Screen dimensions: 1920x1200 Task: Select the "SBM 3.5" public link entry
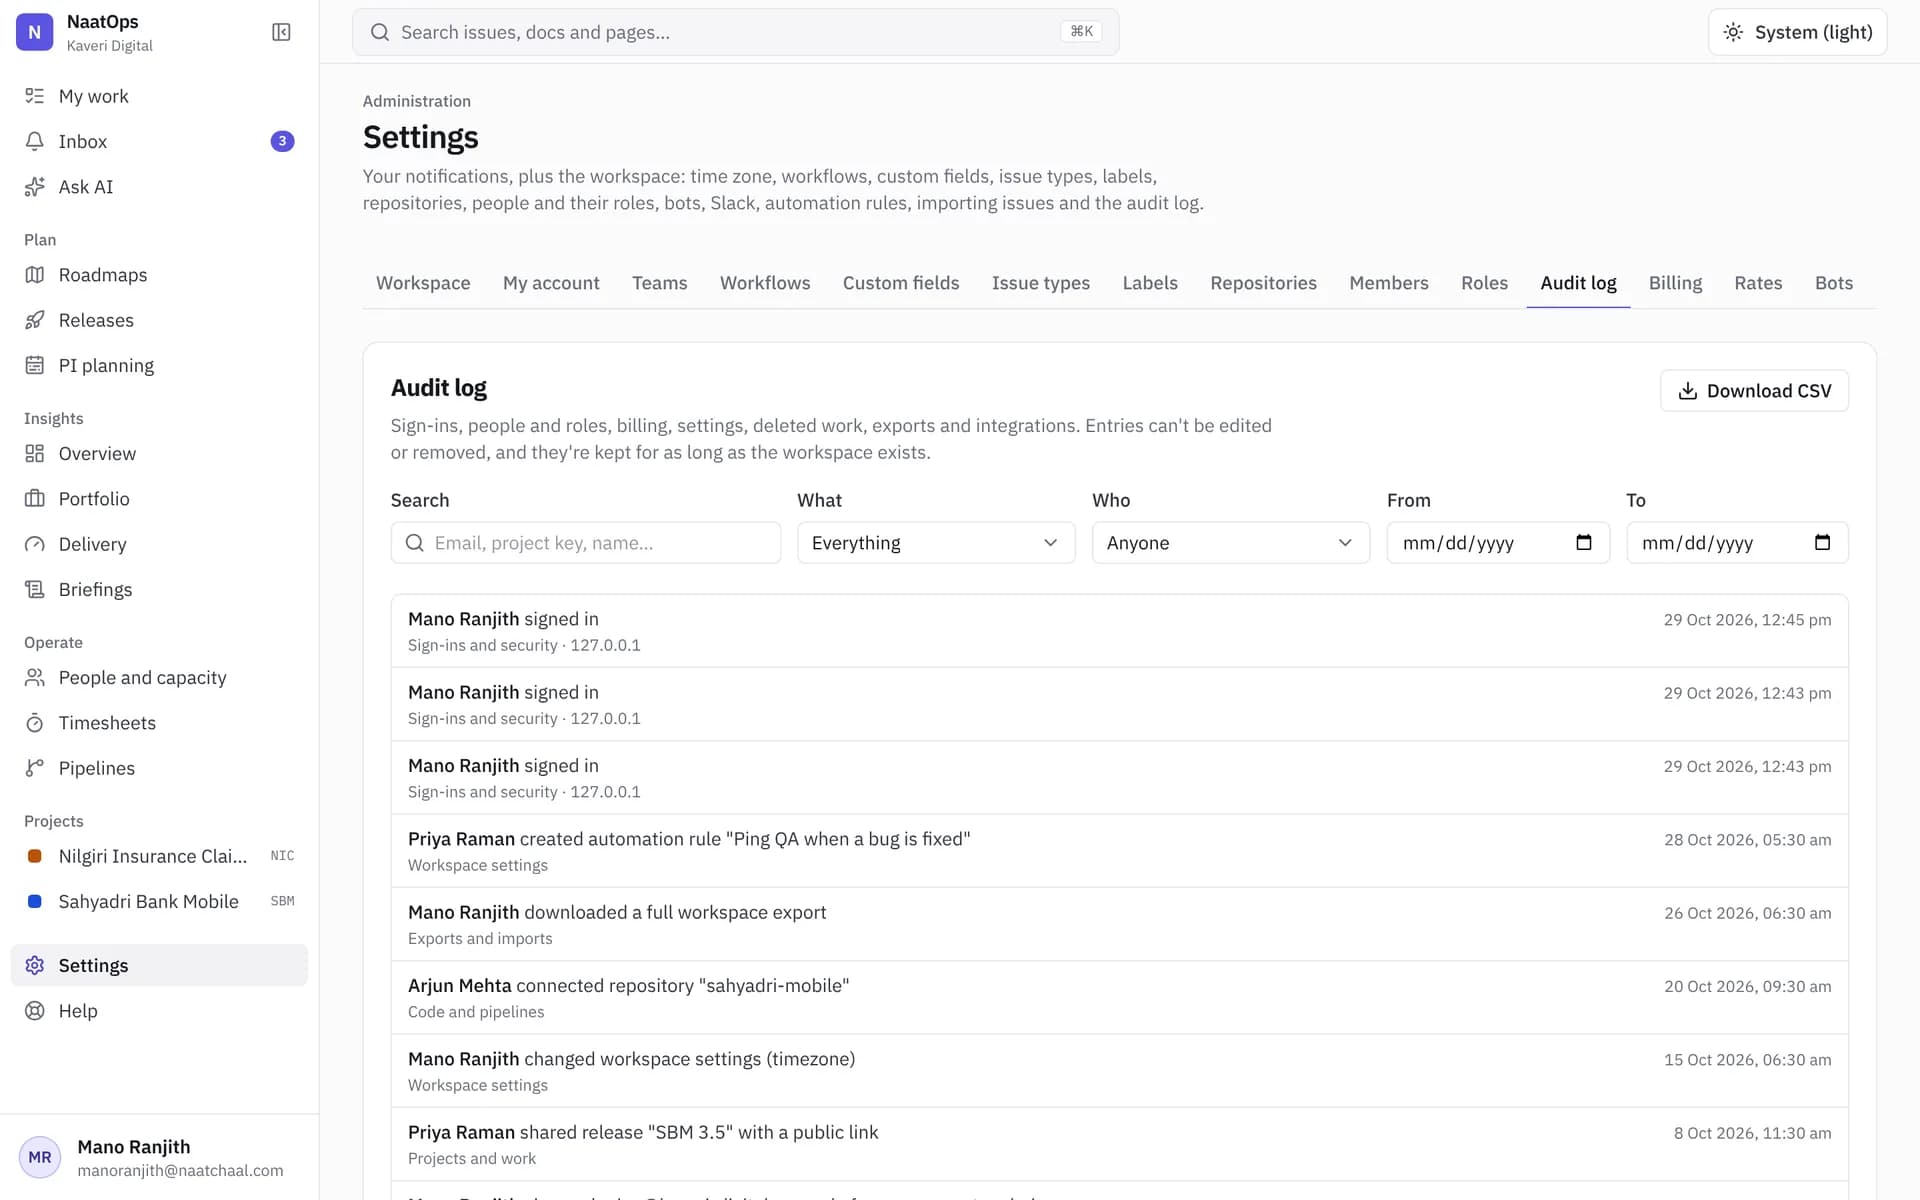coord(1119,1144)
